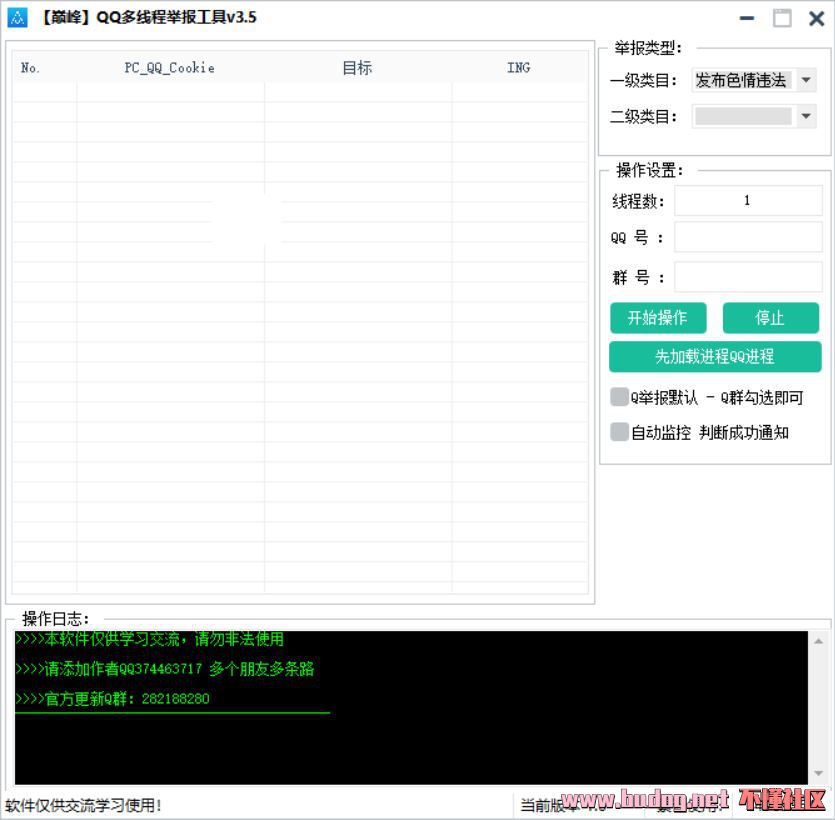This screenshot has width=835, height=820.
Task: Click the 线程数 input field
Action: [x=748, y=201]
